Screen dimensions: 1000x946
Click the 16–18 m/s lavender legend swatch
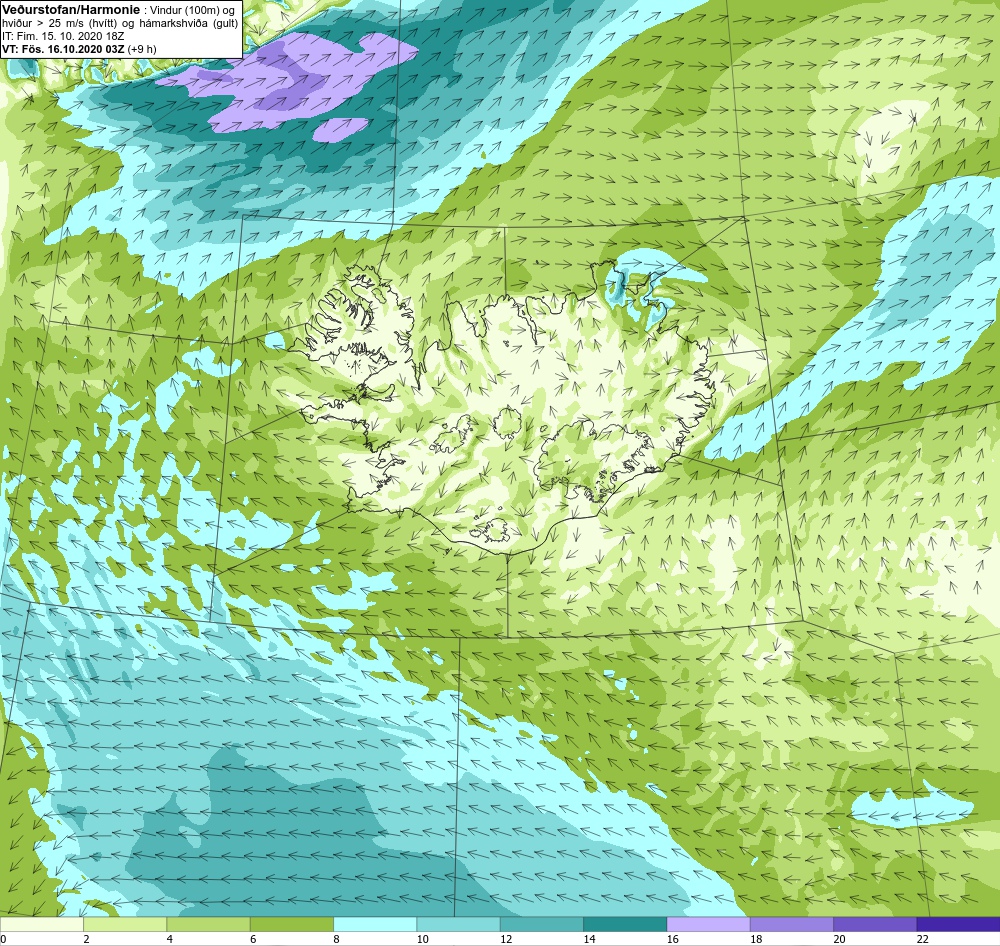tap(709, 924)
